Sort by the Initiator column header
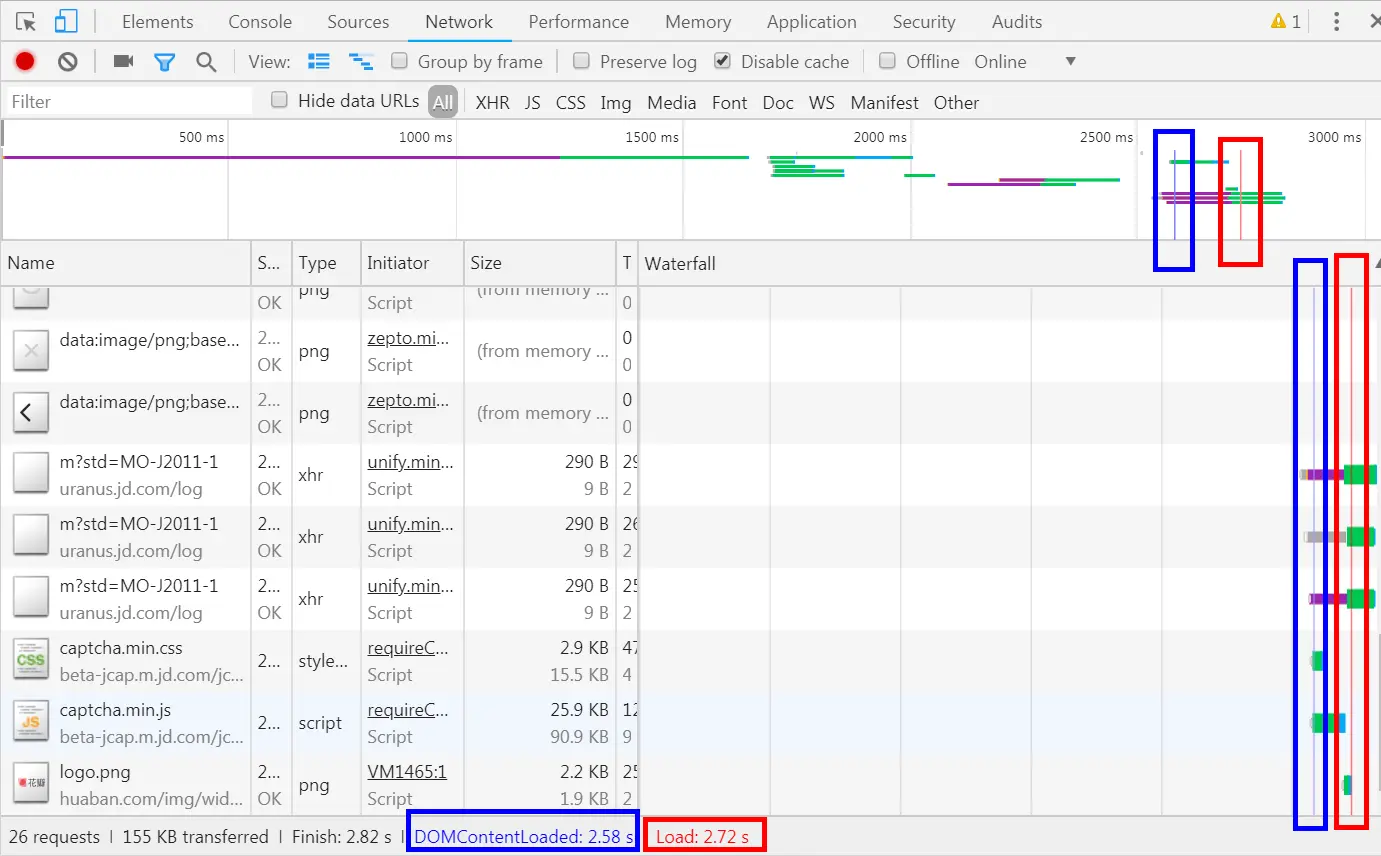This screenshot has height=856, width=1381. click(412, 263)
